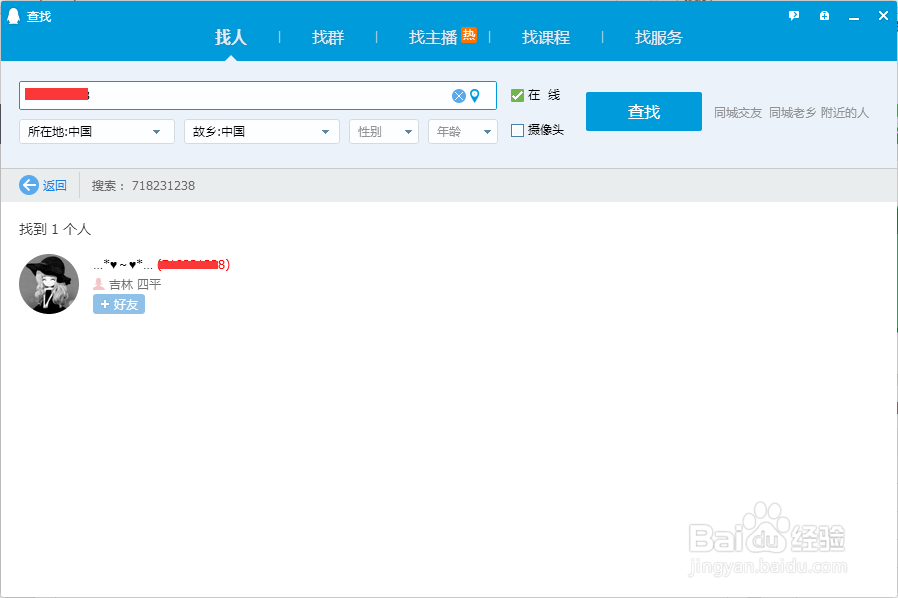Enable the 摄像头 camera checkbox

pyautogui.click(x=517, y=130)
